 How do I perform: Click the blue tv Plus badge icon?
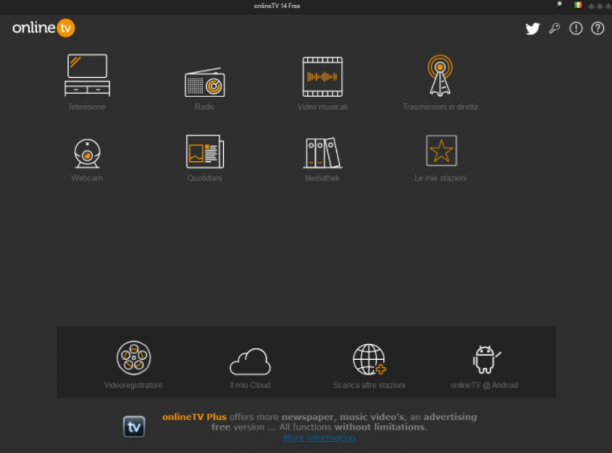[x=134, y=426]
